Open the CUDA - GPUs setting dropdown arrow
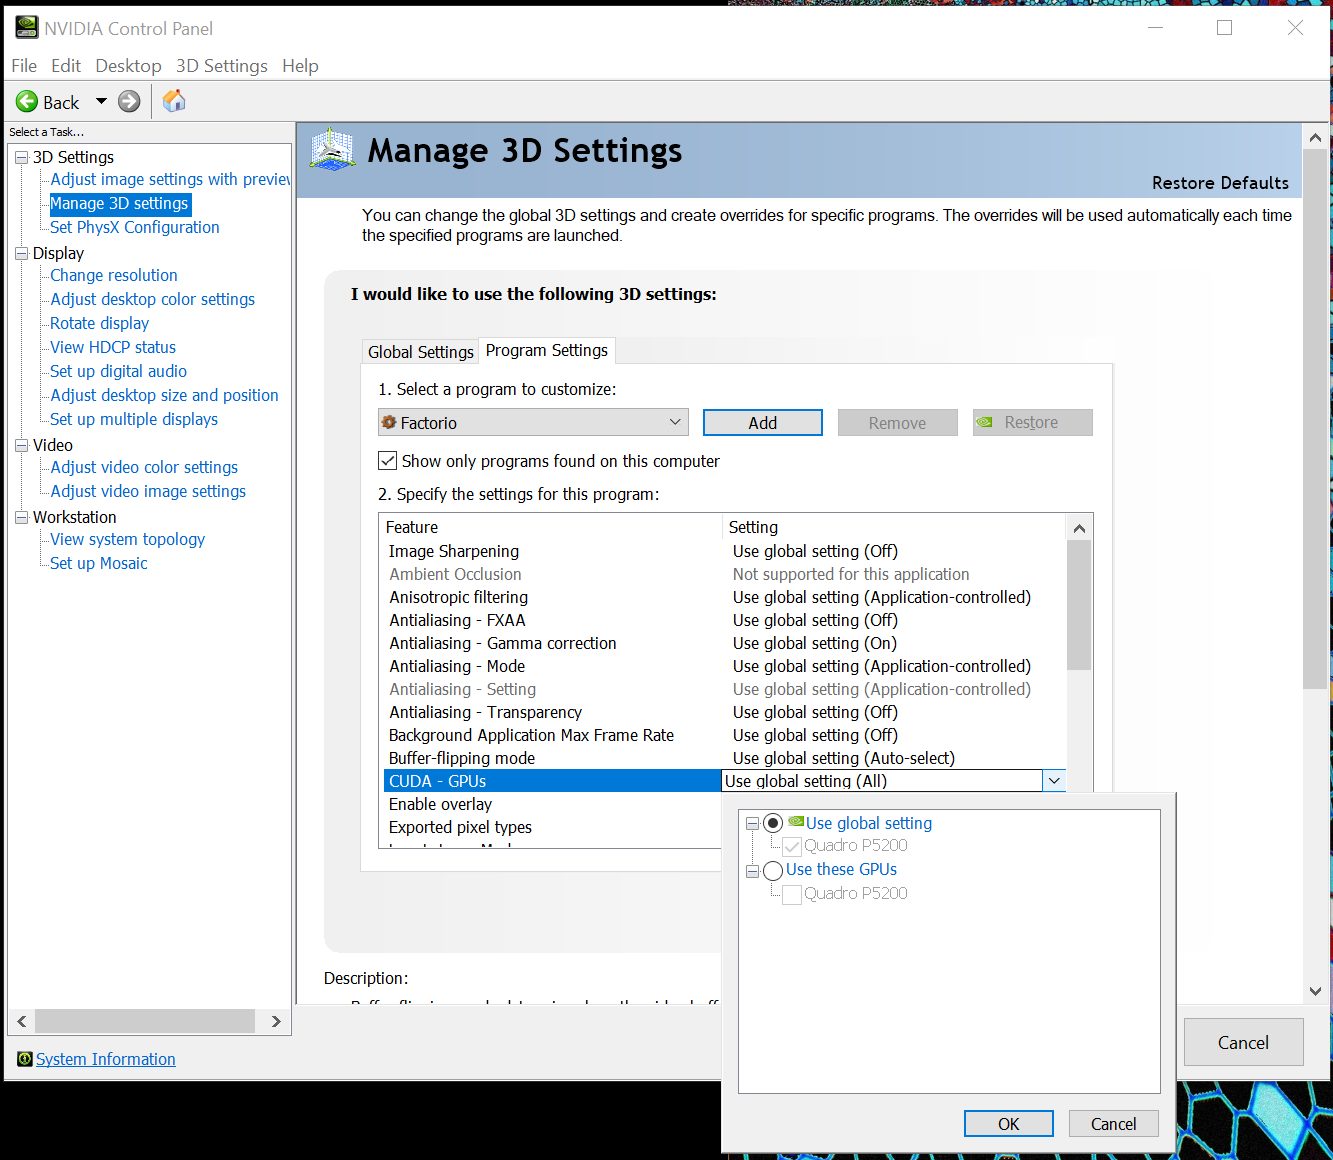This screenshot has width=1333, height=1160. (x=1054, y=781)
